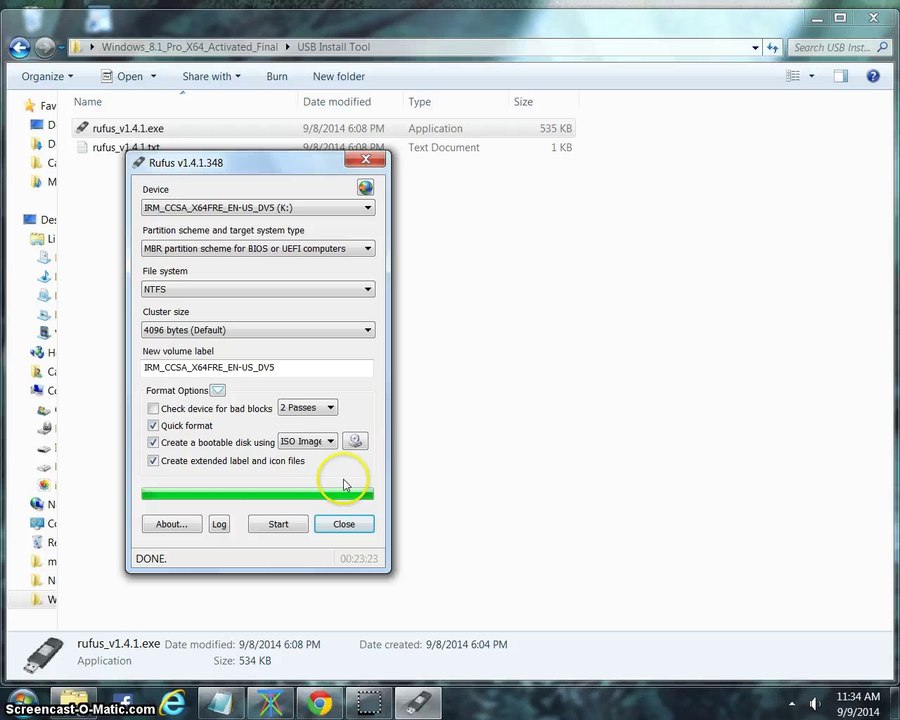The width and height of the screenshot is (900, 720).
Task: Click the rufus_v1.4.1.txt document icon
Action: pyautogui.click(x=82, y=147)
